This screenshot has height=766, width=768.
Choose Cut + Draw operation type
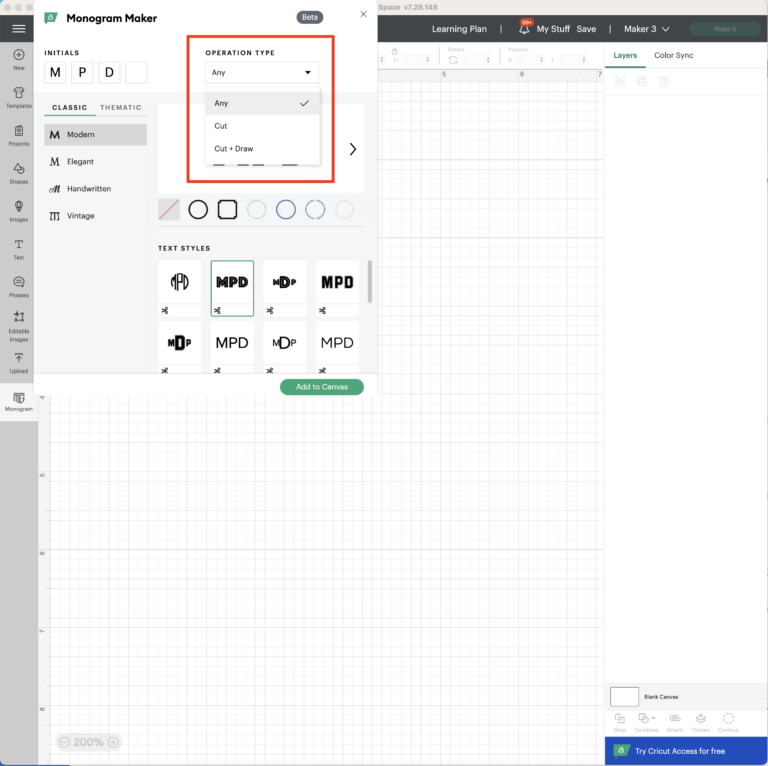(x=234, y=149)
